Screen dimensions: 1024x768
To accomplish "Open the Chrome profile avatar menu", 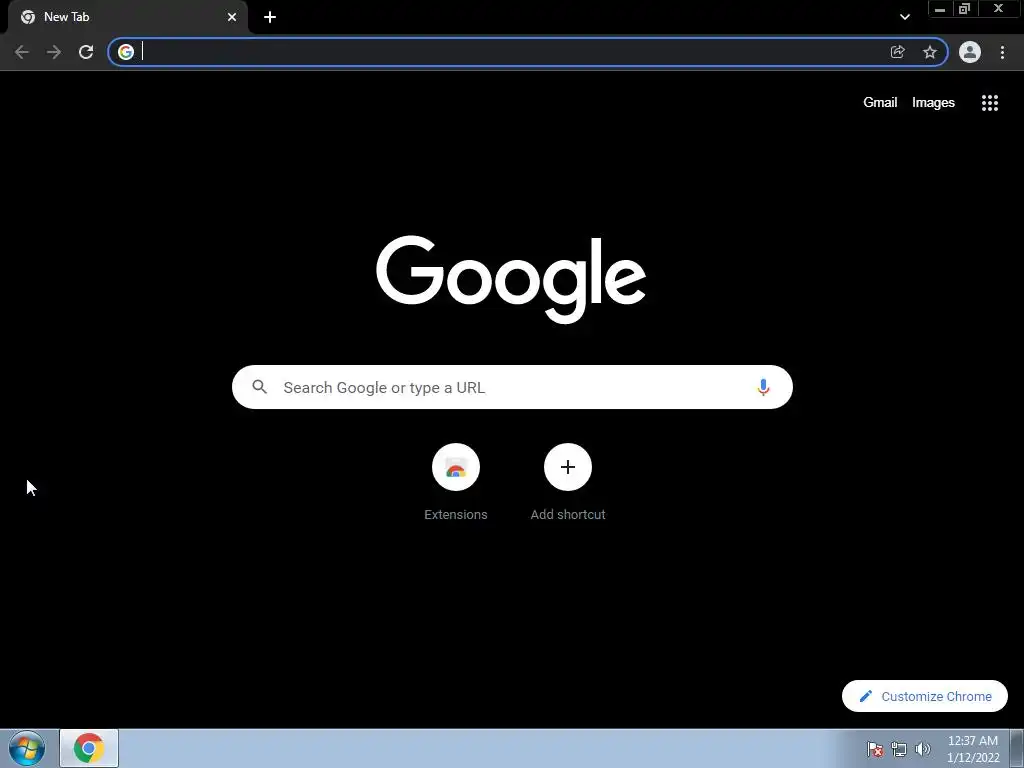I will [x=970, y=52].
